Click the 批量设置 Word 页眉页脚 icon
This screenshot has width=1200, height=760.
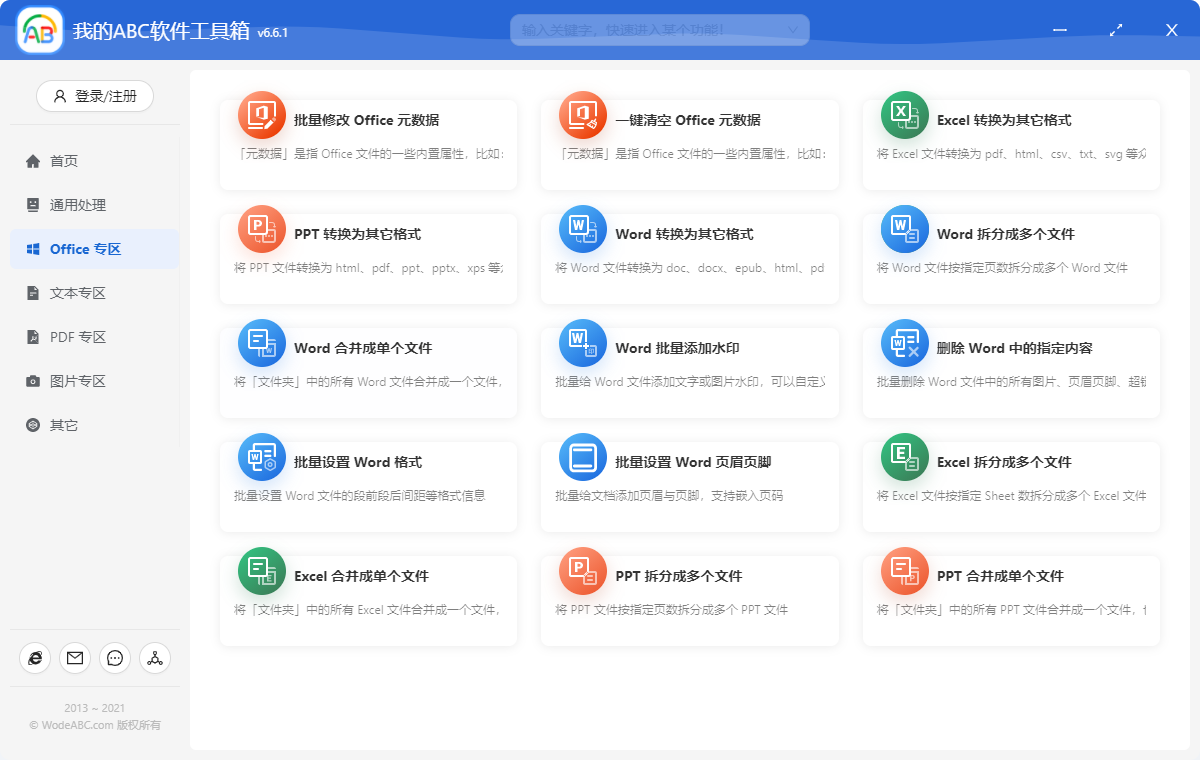pyautogui.click(x=583, y=456)
